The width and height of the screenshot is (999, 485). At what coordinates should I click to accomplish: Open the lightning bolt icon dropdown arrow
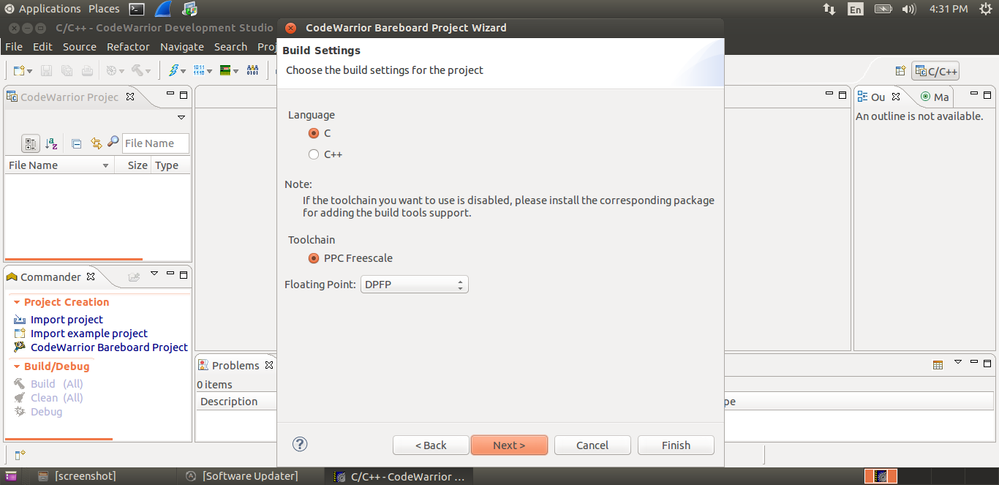coord(183,71)
